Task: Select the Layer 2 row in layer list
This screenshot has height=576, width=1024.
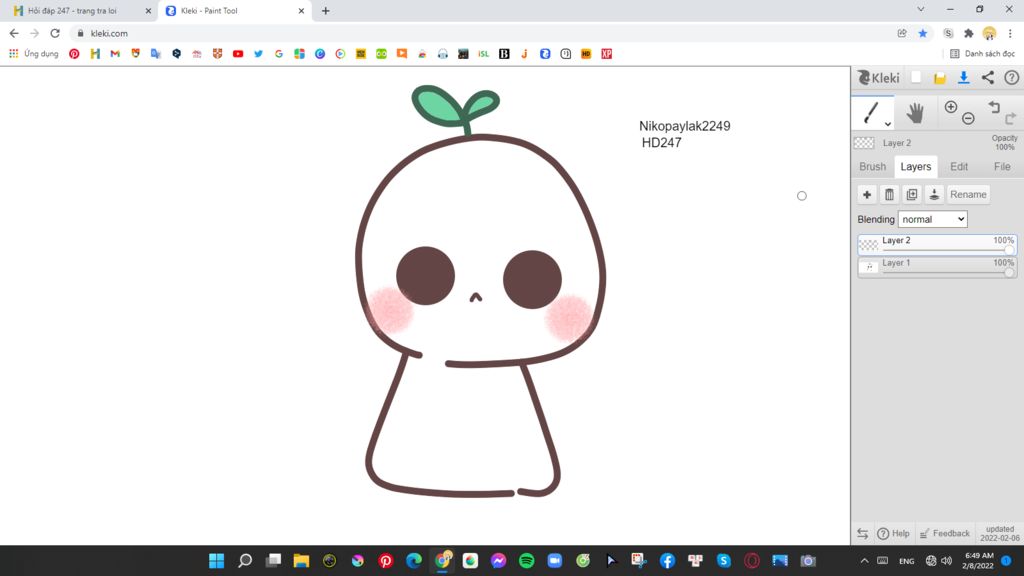Action: 937,244
